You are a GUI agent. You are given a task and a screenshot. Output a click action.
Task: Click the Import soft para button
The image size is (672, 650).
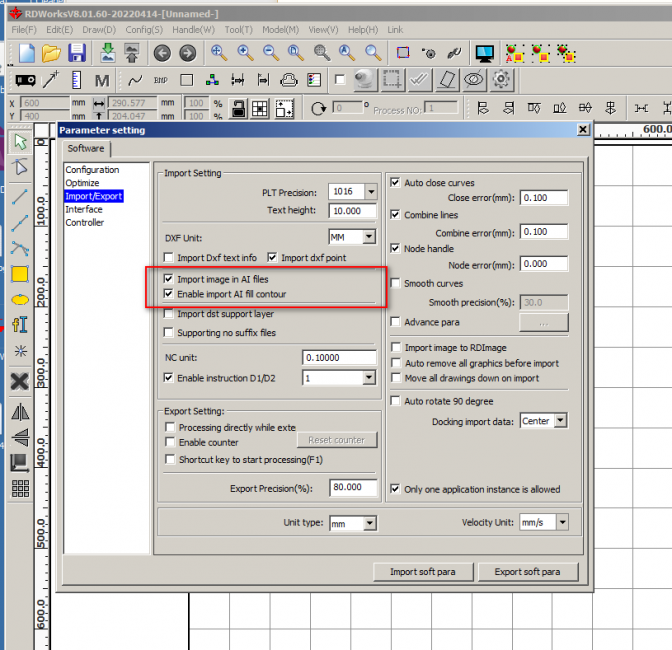pyautogui.click(x=421, y=572)
